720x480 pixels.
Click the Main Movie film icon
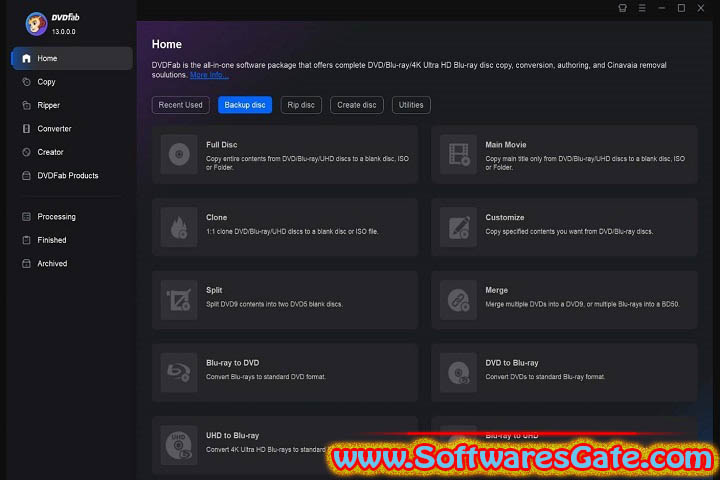458,154
